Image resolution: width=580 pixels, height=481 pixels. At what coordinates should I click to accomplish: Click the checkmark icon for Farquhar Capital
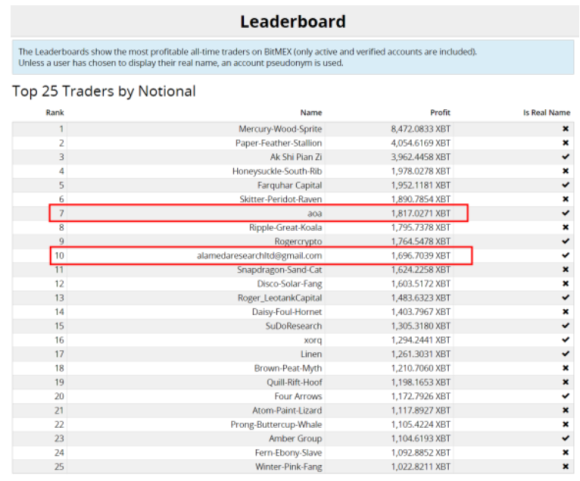[x=566, y=185]
